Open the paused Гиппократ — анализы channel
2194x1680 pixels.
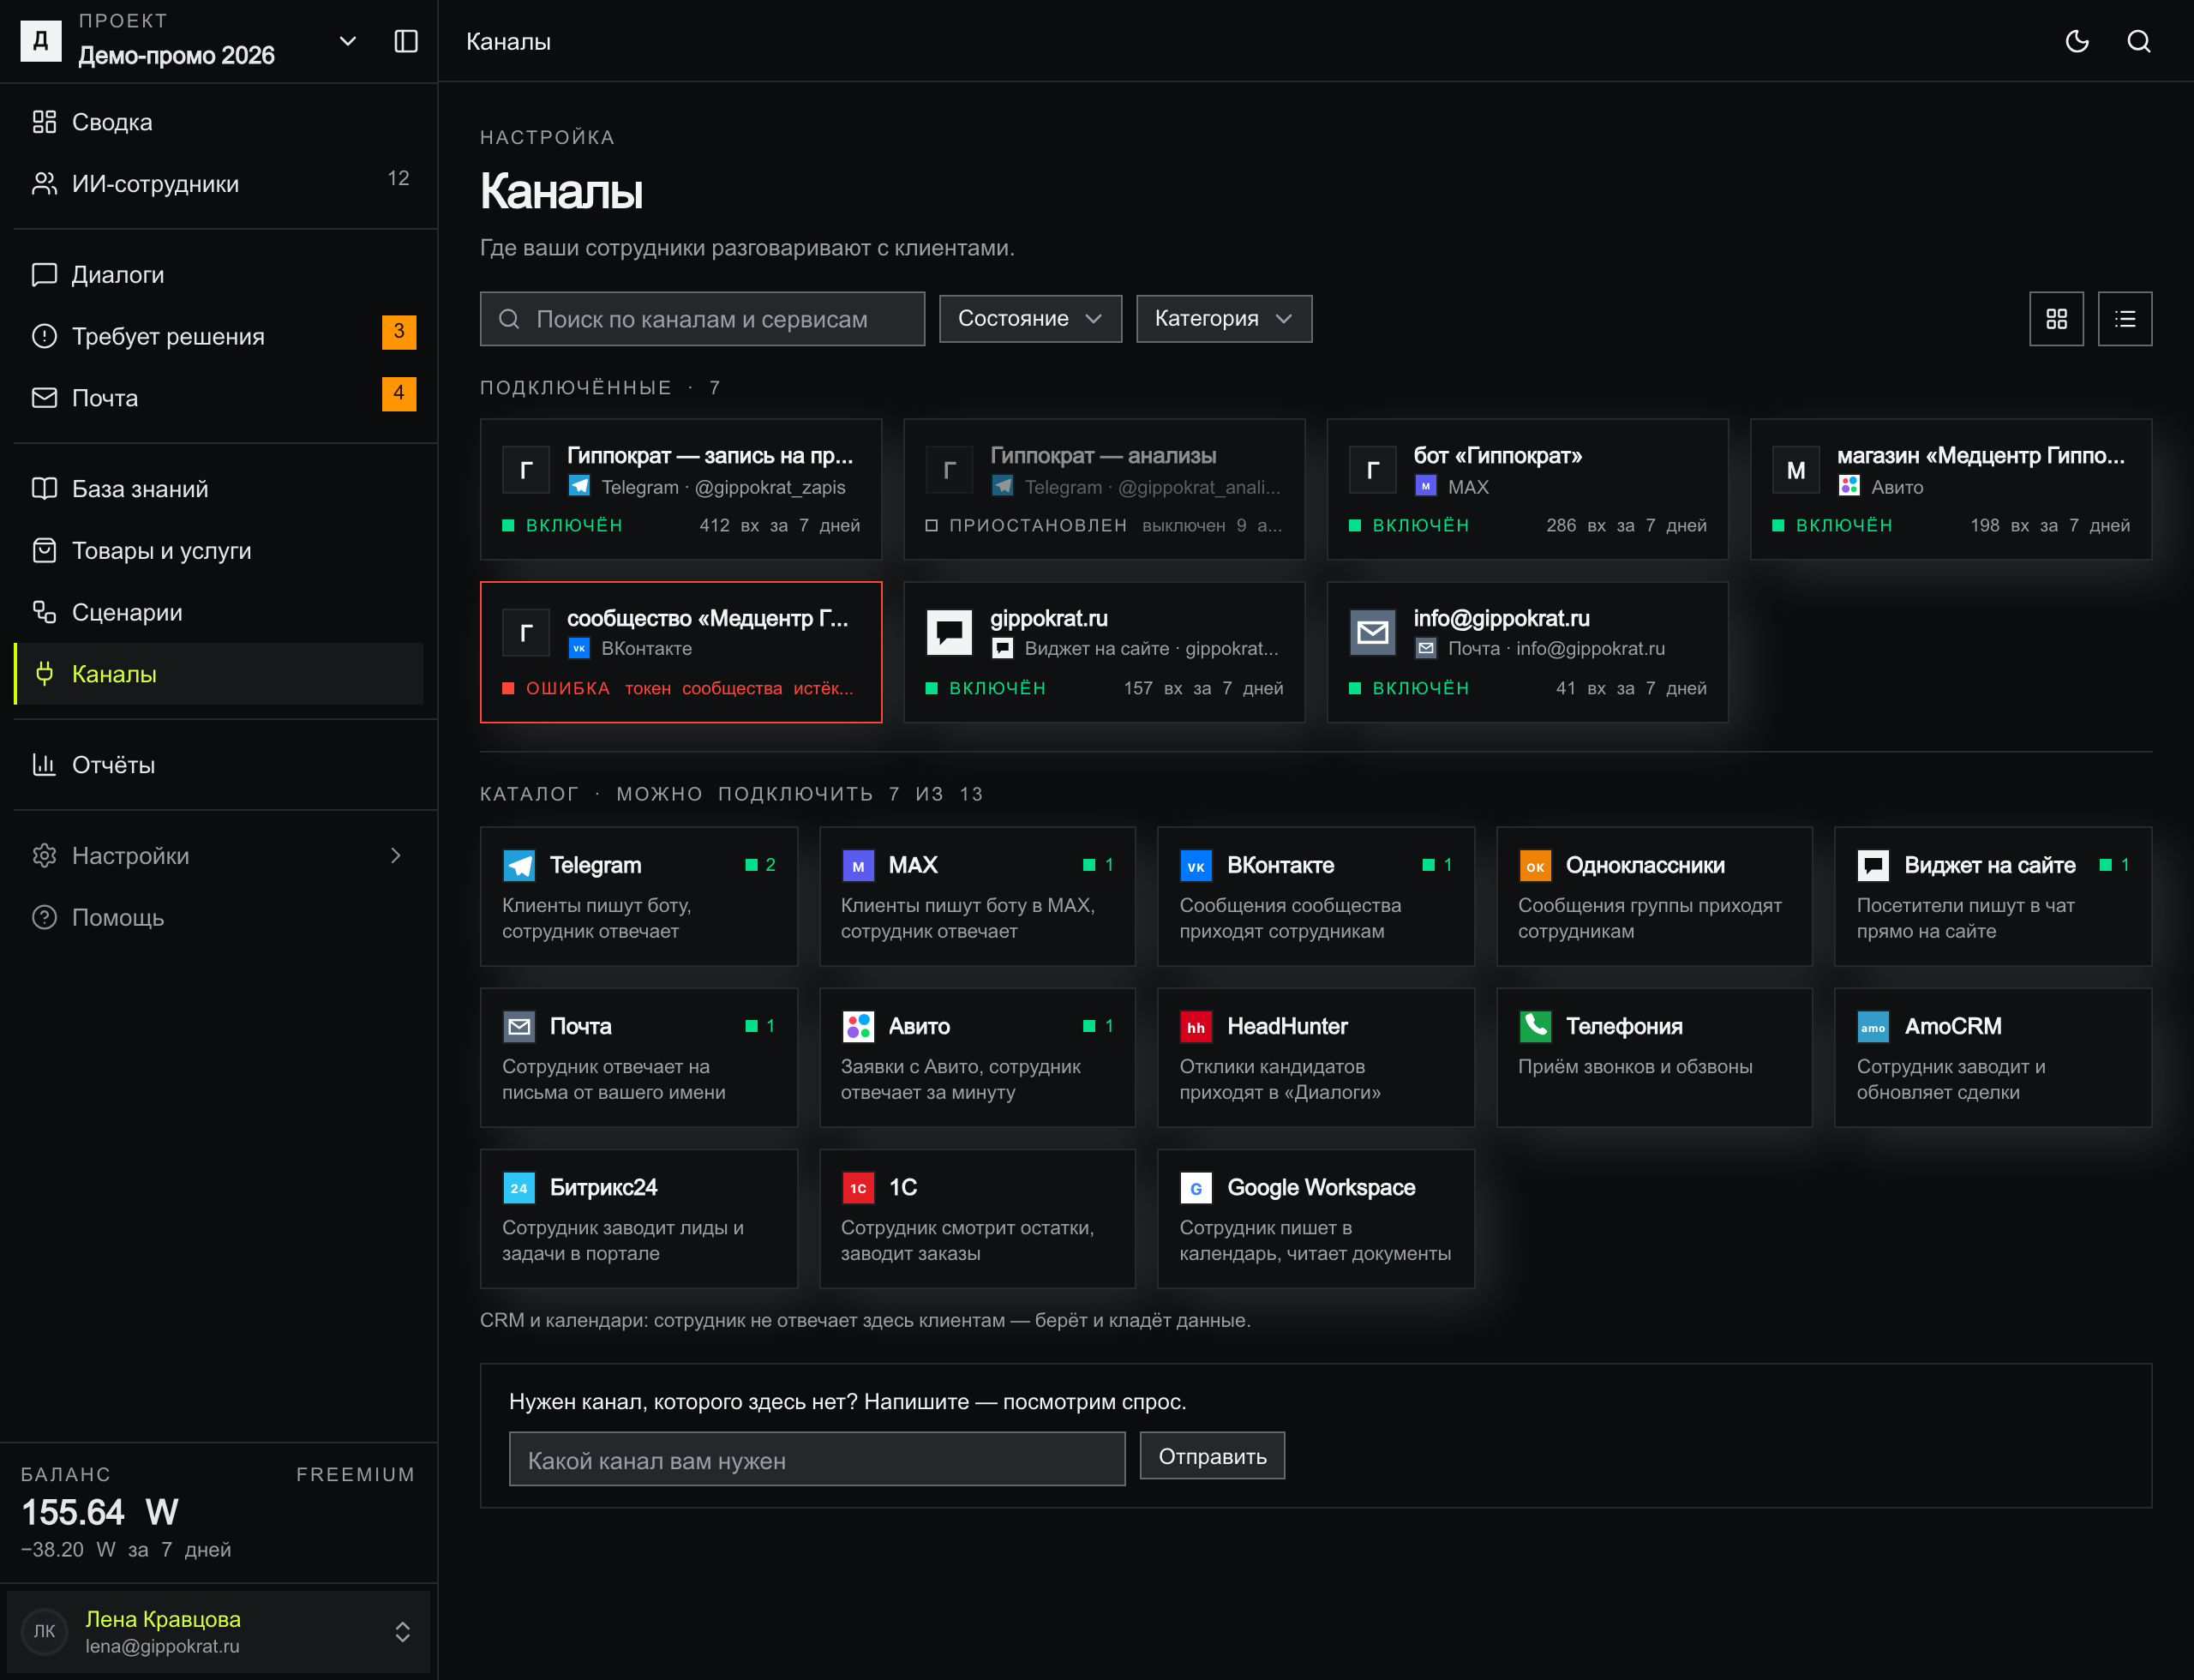pos(1104,489)
